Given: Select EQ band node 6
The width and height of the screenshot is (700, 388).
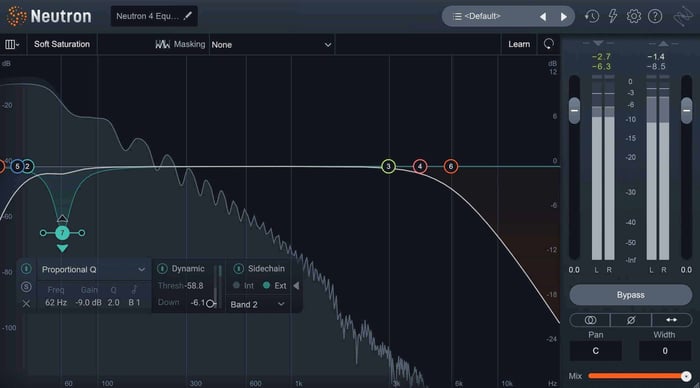Looking at the screenshot, I should pos(451,167).
